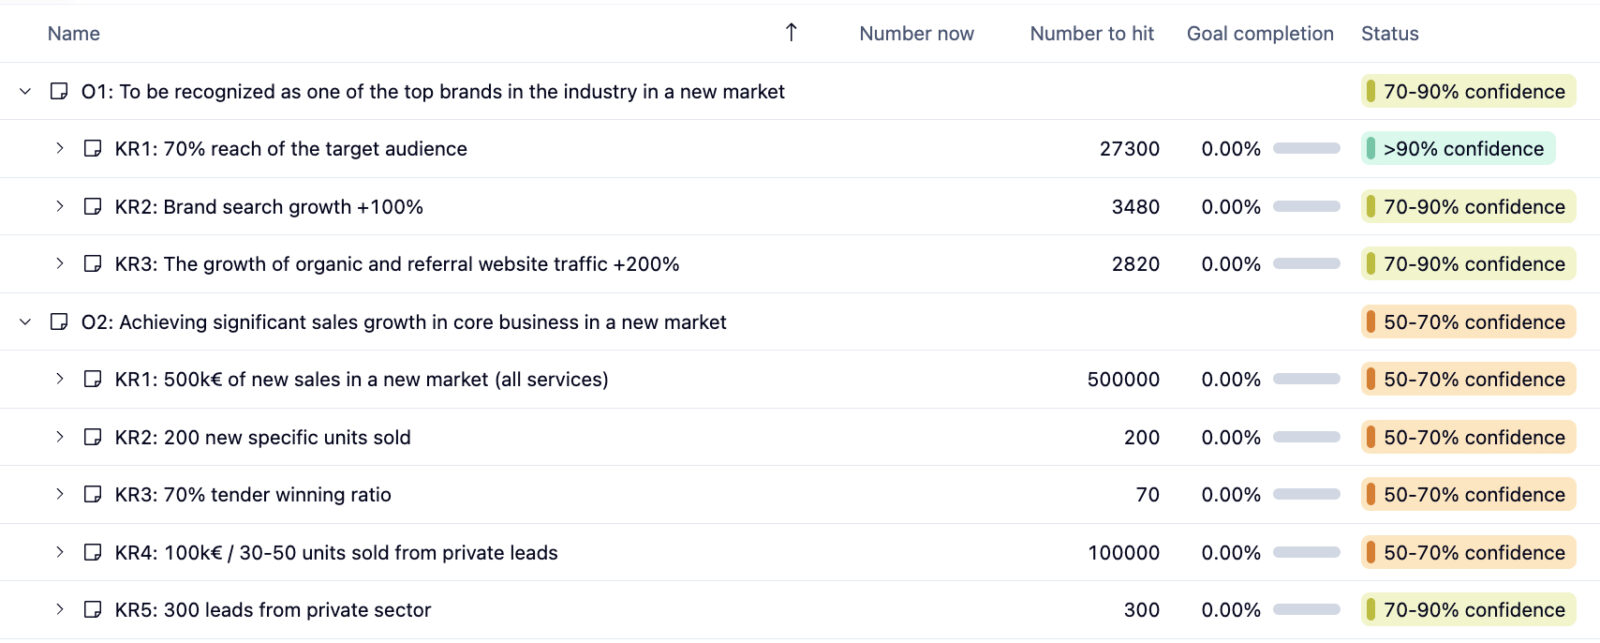Viewport: 1600px width, 643px height.
Task: Expand KR4: 100k€ private leads row
Action: 60,552
